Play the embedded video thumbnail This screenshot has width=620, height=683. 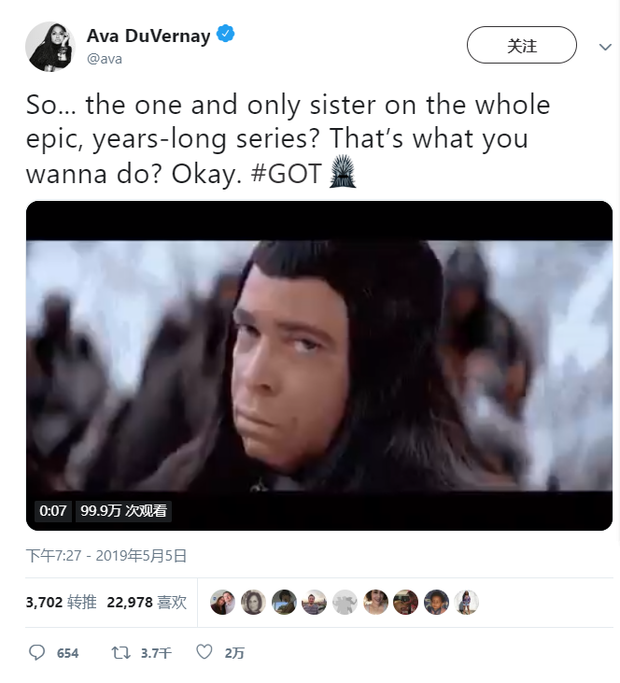point(319,365)
